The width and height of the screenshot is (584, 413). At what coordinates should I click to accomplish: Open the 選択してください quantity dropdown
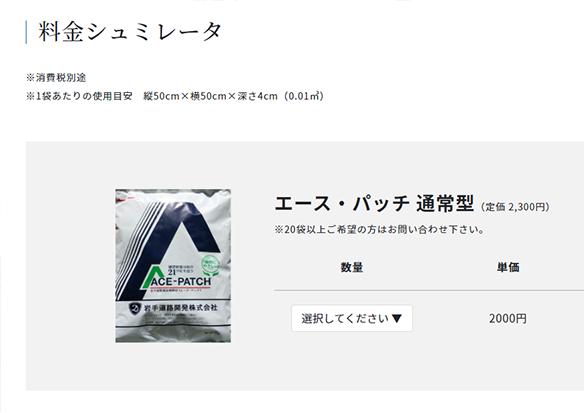pos(352,318)
